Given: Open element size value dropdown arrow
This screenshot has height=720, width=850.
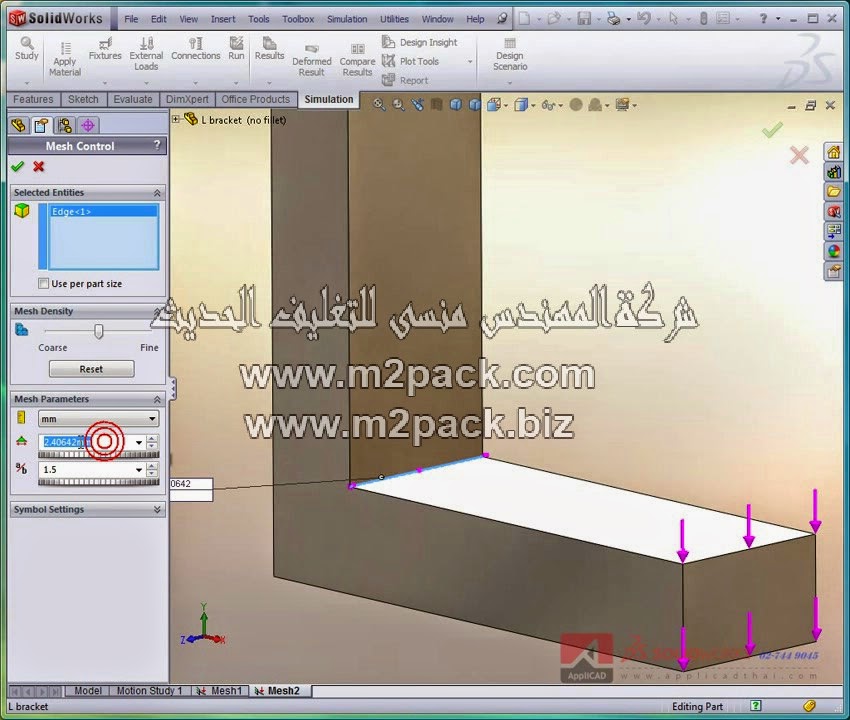Looking at the screenshot, I should tap(139, 442).
